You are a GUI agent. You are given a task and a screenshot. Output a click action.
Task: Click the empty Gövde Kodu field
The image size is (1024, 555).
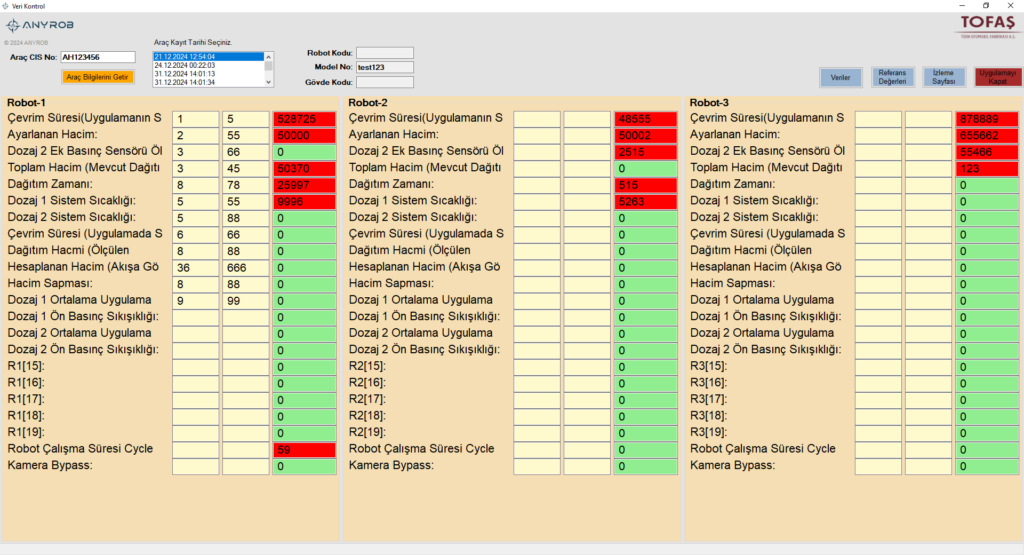pyautogui.click(x=384, y=82)
